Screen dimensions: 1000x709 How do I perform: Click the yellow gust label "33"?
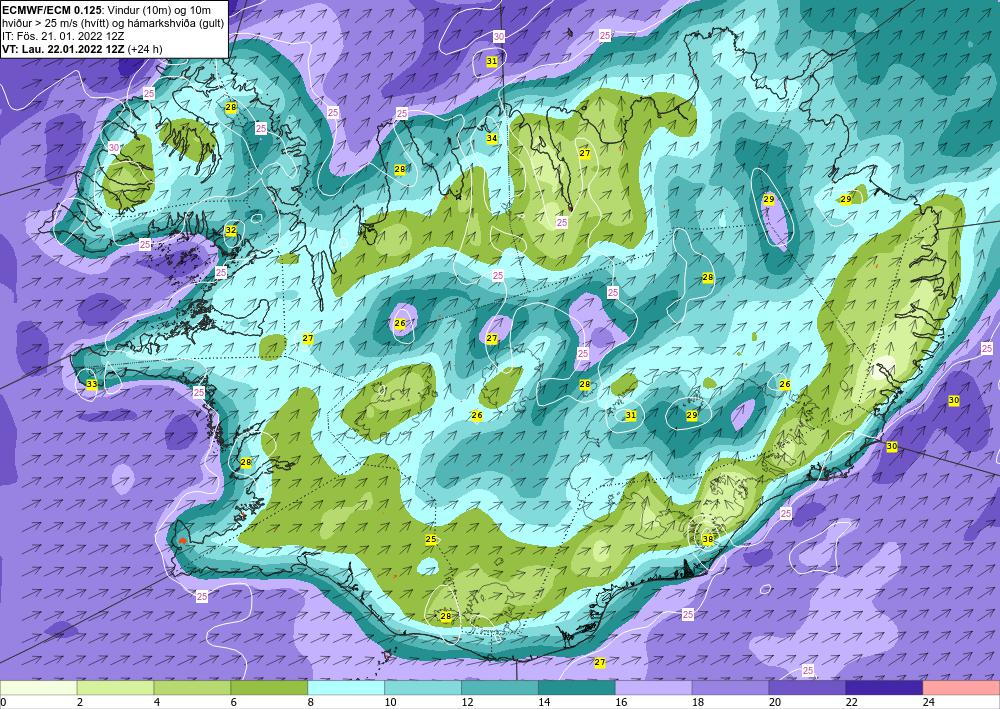click(92, 384)
